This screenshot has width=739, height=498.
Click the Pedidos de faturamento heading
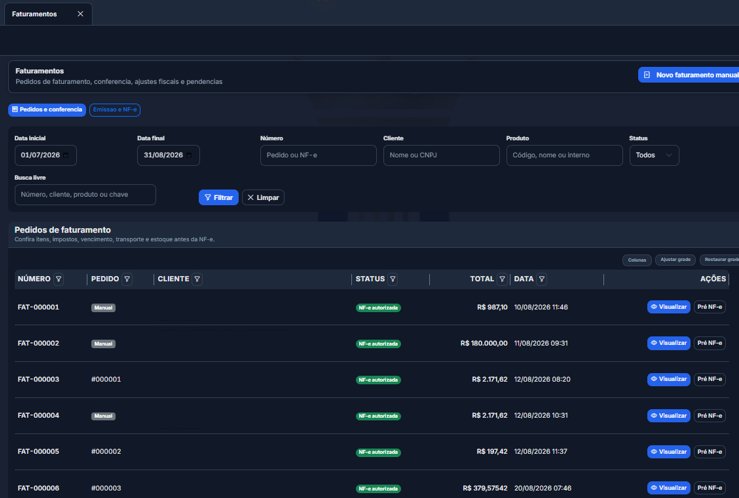point(63,230)
